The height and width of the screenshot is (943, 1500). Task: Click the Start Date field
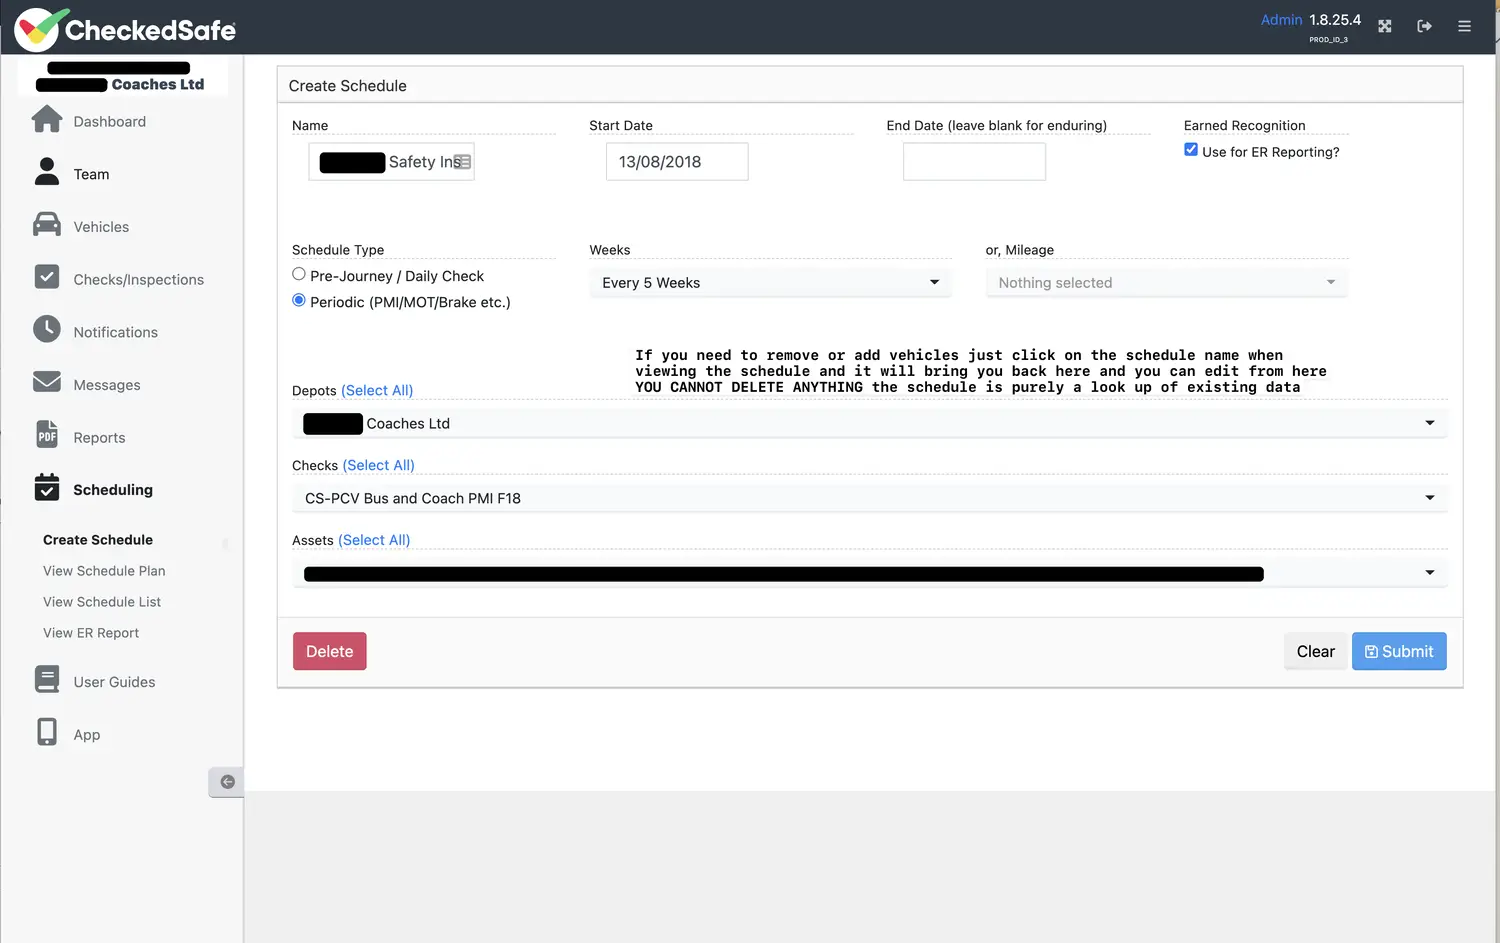[676, 161]
